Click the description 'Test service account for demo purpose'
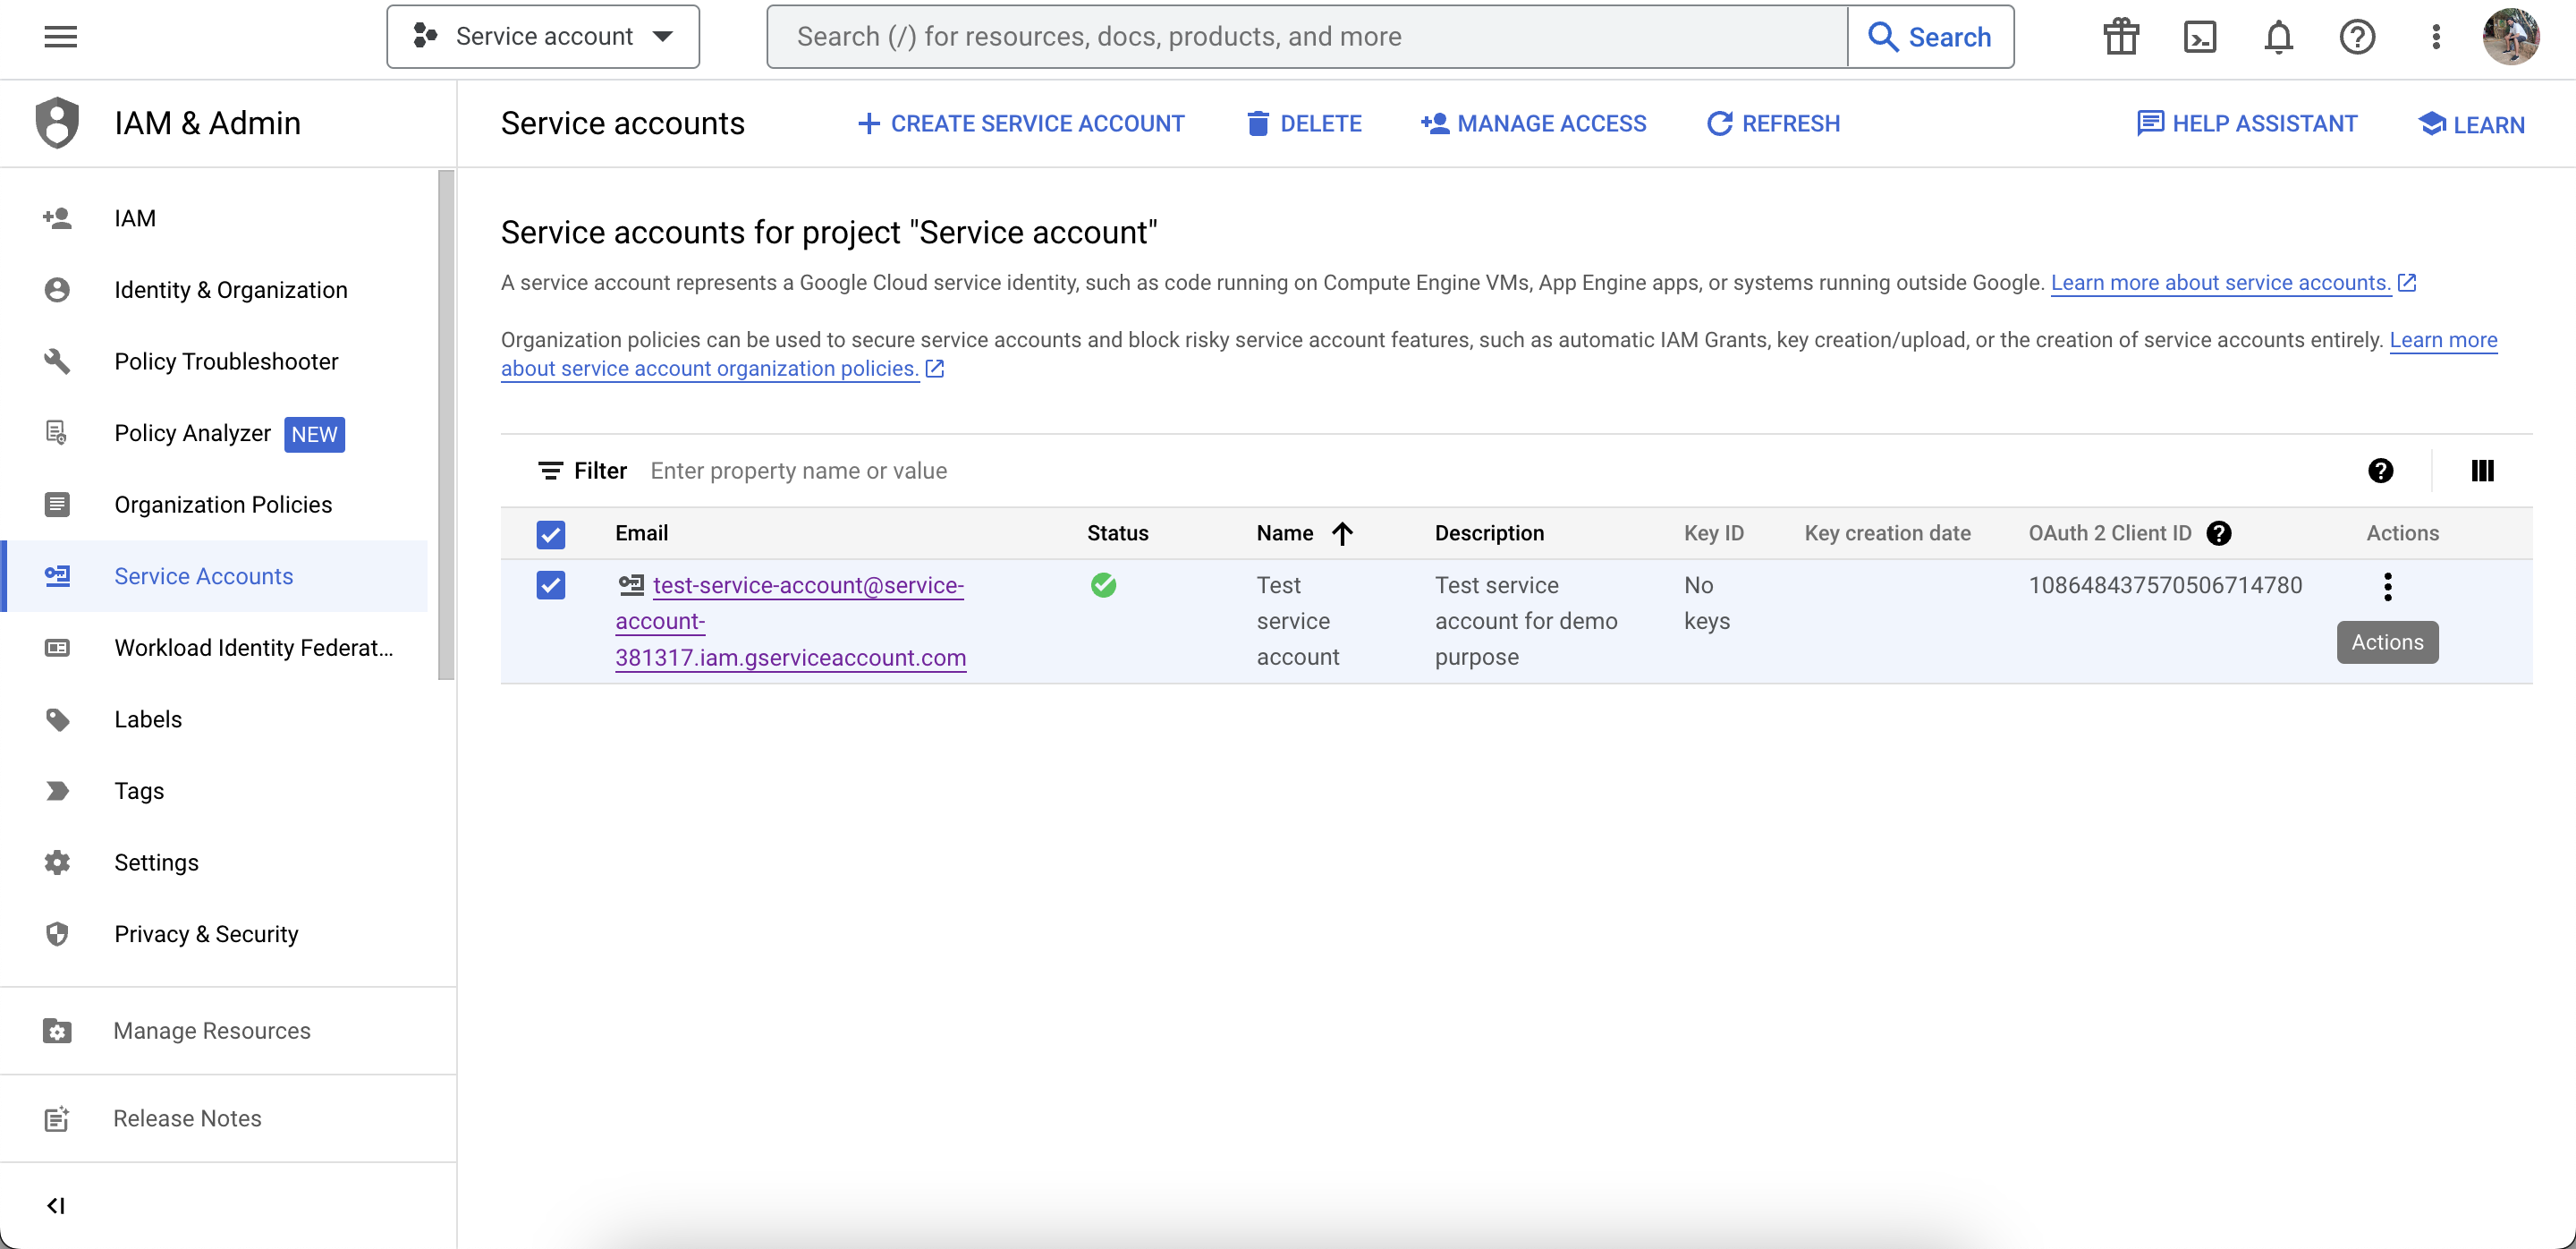 (1526, 621)
